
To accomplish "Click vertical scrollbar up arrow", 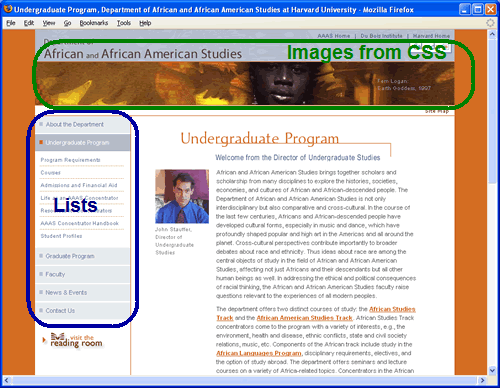I will point(492,34).
